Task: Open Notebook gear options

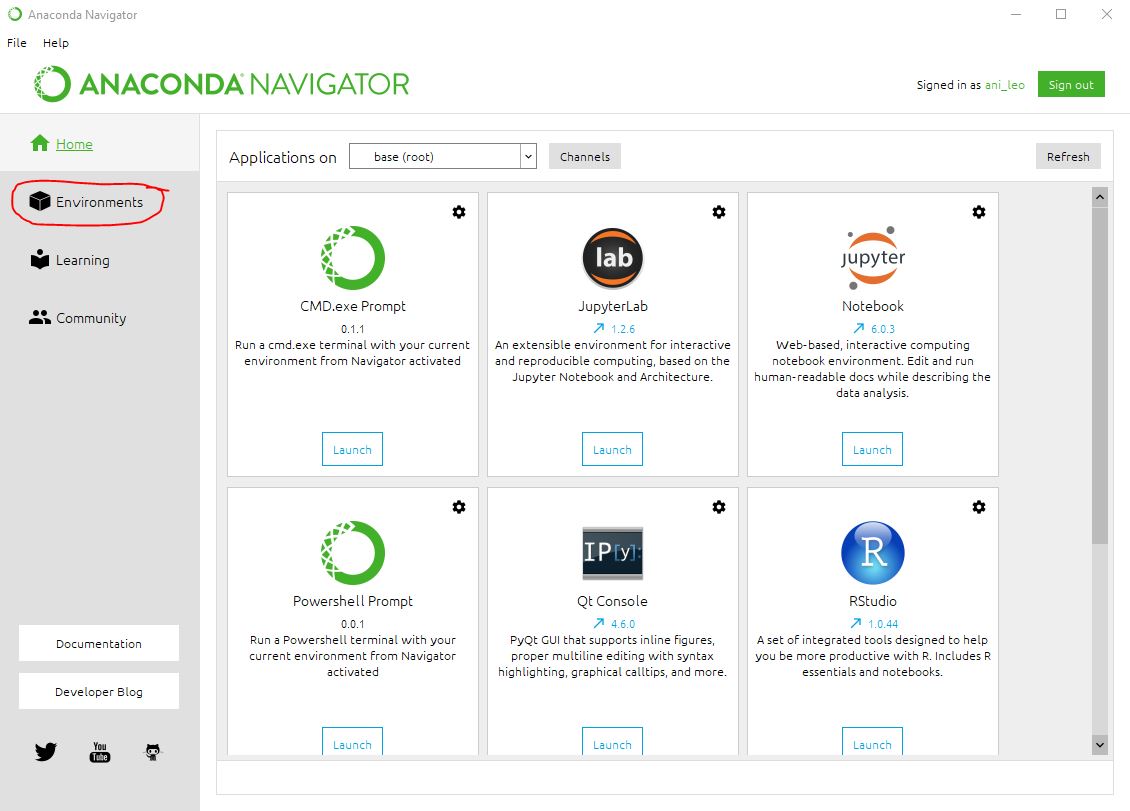Action: click(979, 212)
